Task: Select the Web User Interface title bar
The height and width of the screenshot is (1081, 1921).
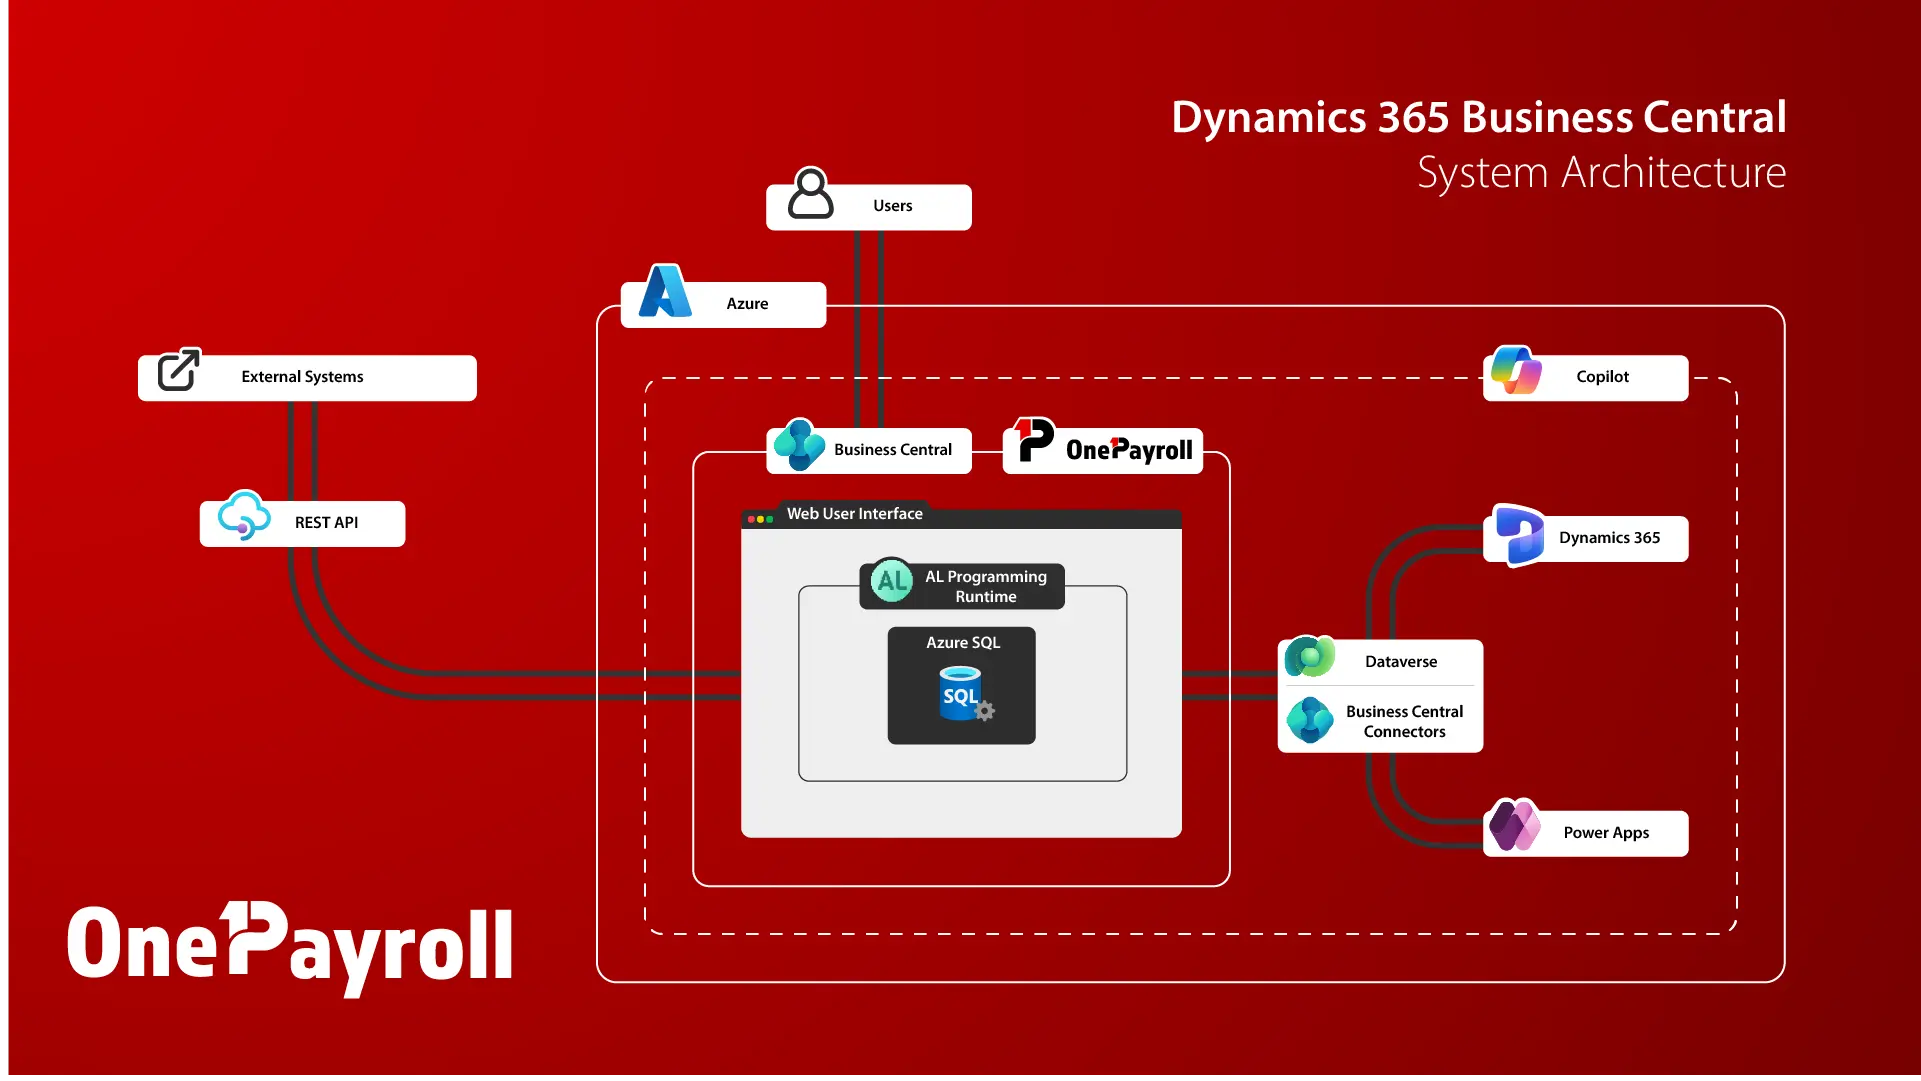Action: (x=854, y=514)
